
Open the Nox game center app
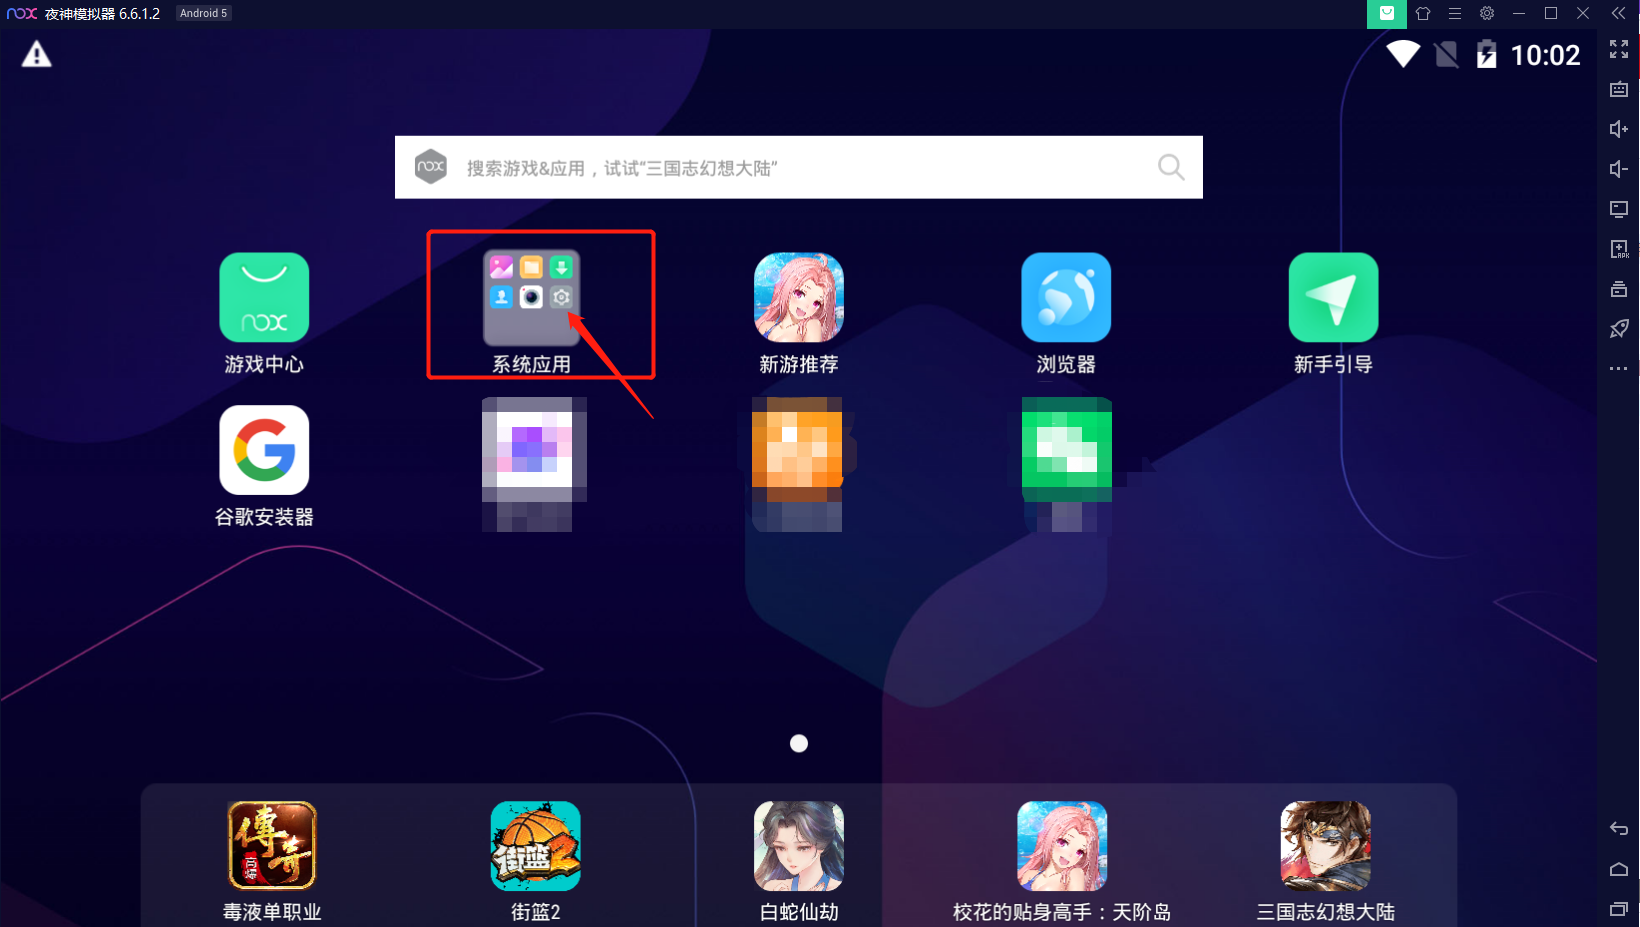pos(263,297)
